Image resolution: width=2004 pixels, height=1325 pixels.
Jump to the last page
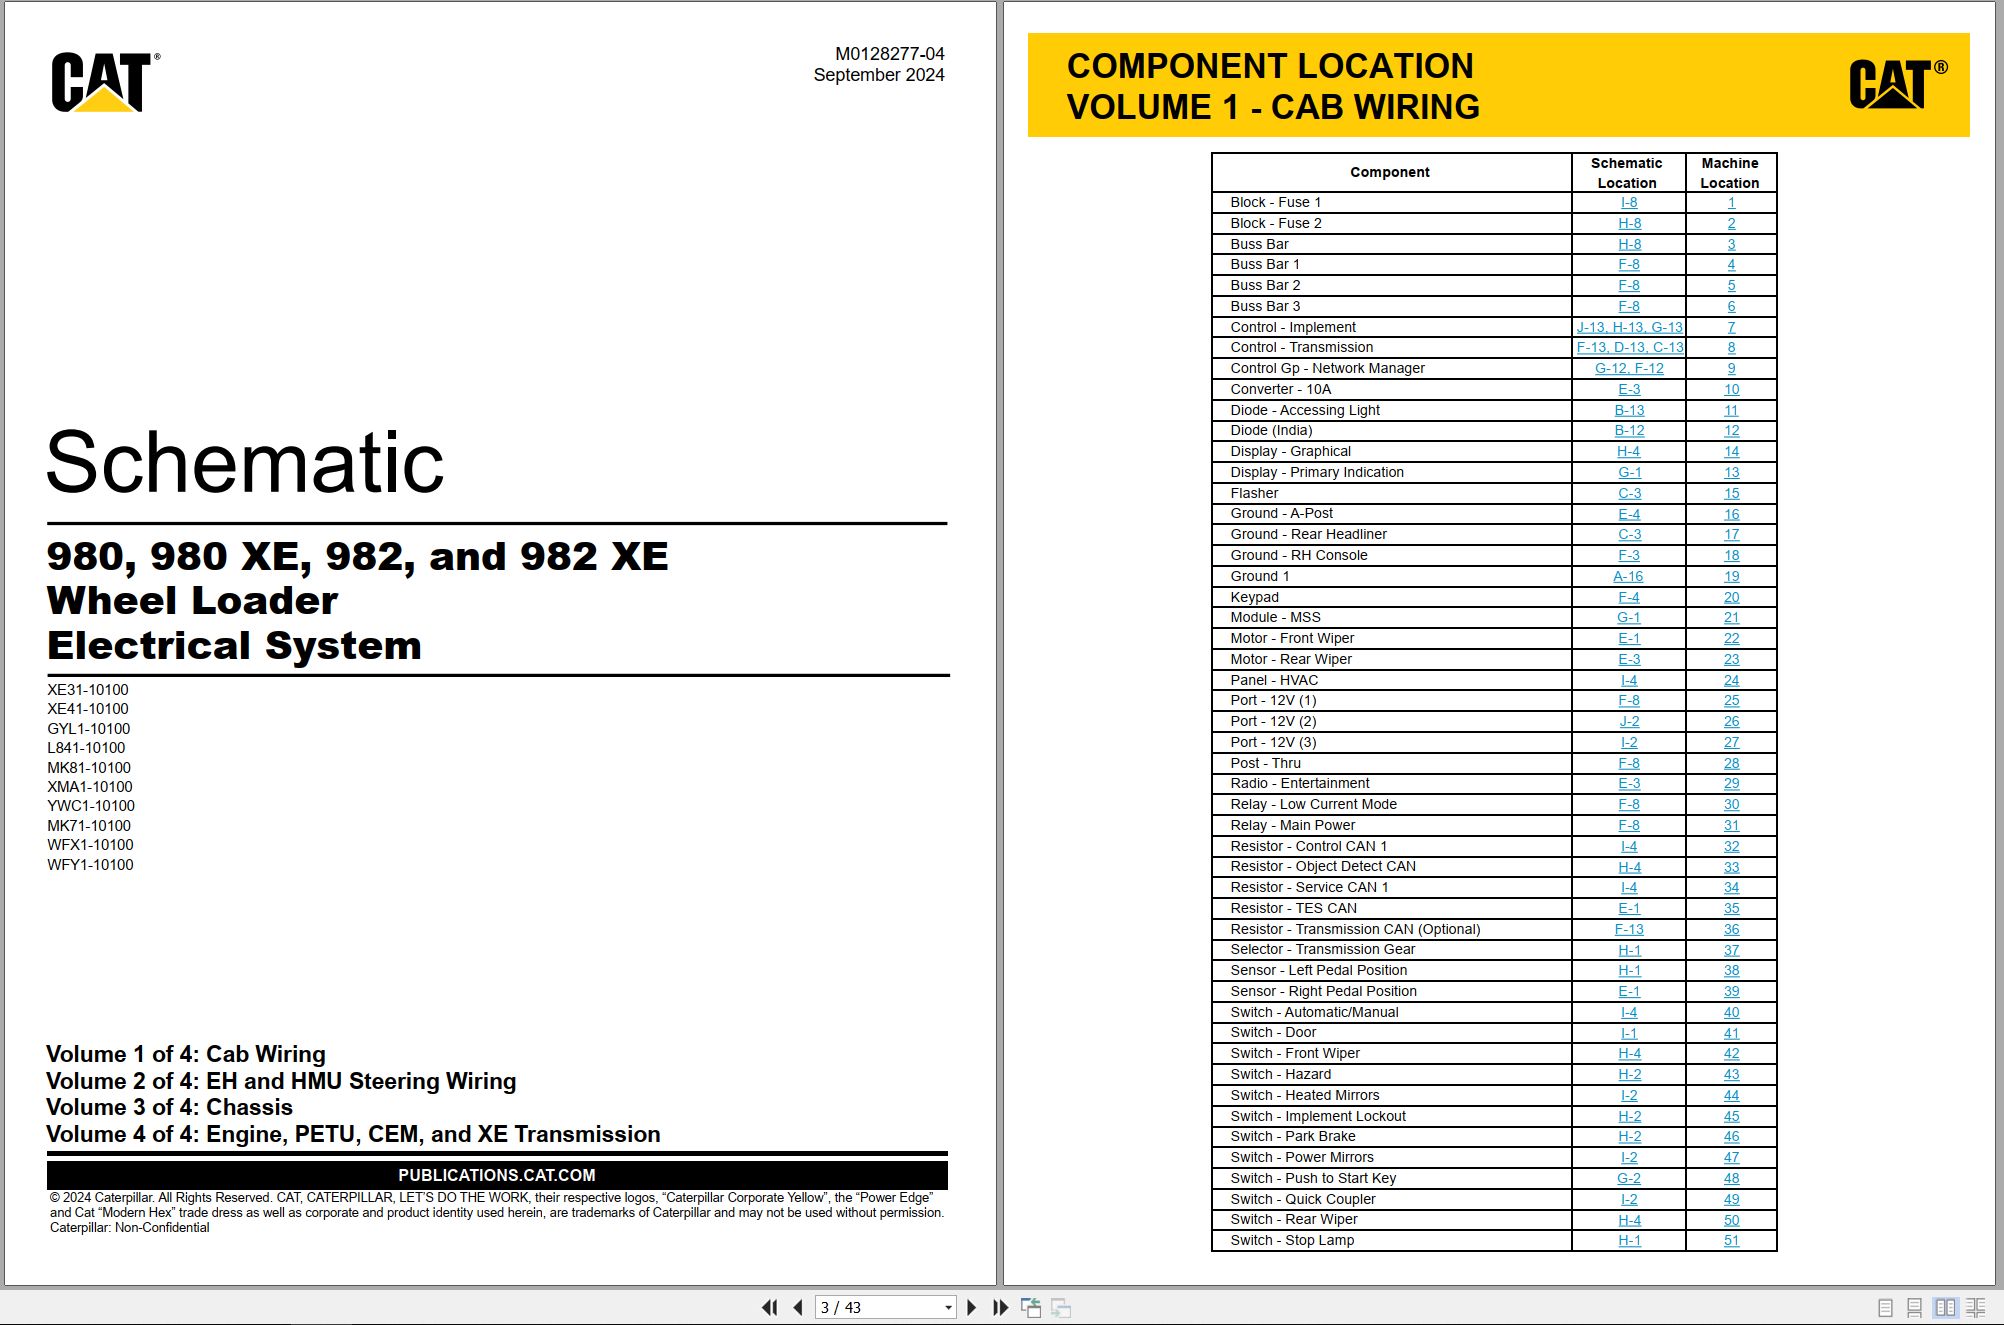1000,1307
